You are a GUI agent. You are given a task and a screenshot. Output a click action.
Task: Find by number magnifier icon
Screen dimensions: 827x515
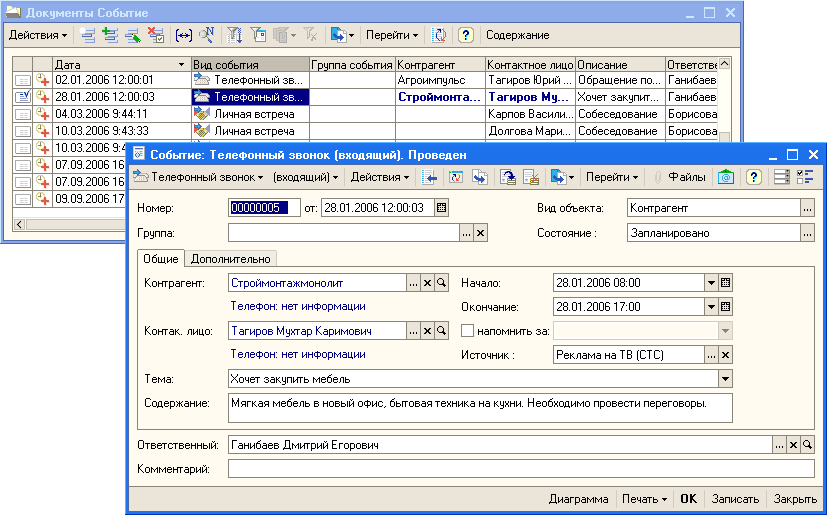[206, 35]
